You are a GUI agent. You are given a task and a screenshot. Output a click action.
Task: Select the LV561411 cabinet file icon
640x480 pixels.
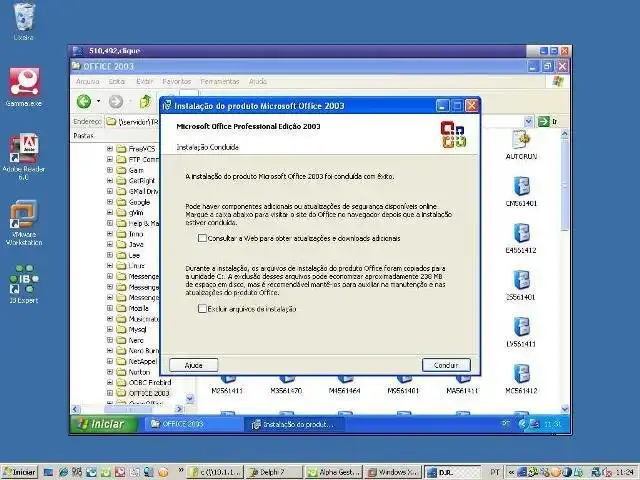[521, 328]
